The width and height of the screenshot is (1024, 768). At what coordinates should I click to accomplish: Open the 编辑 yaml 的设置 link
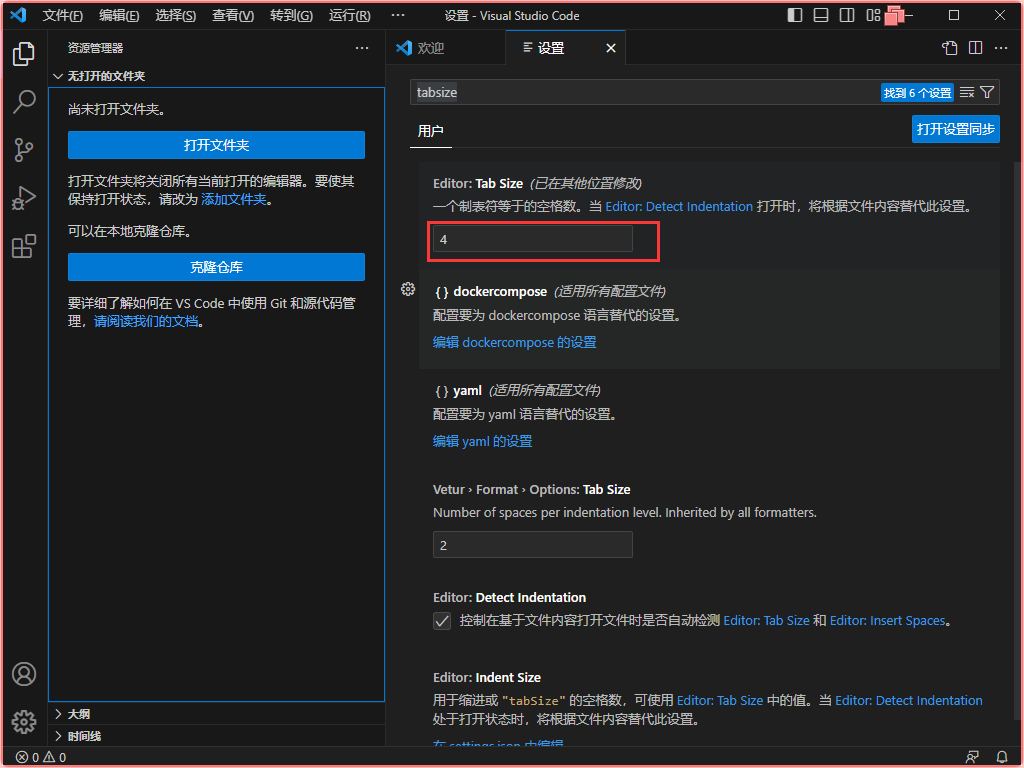click(x=483, y=441)
